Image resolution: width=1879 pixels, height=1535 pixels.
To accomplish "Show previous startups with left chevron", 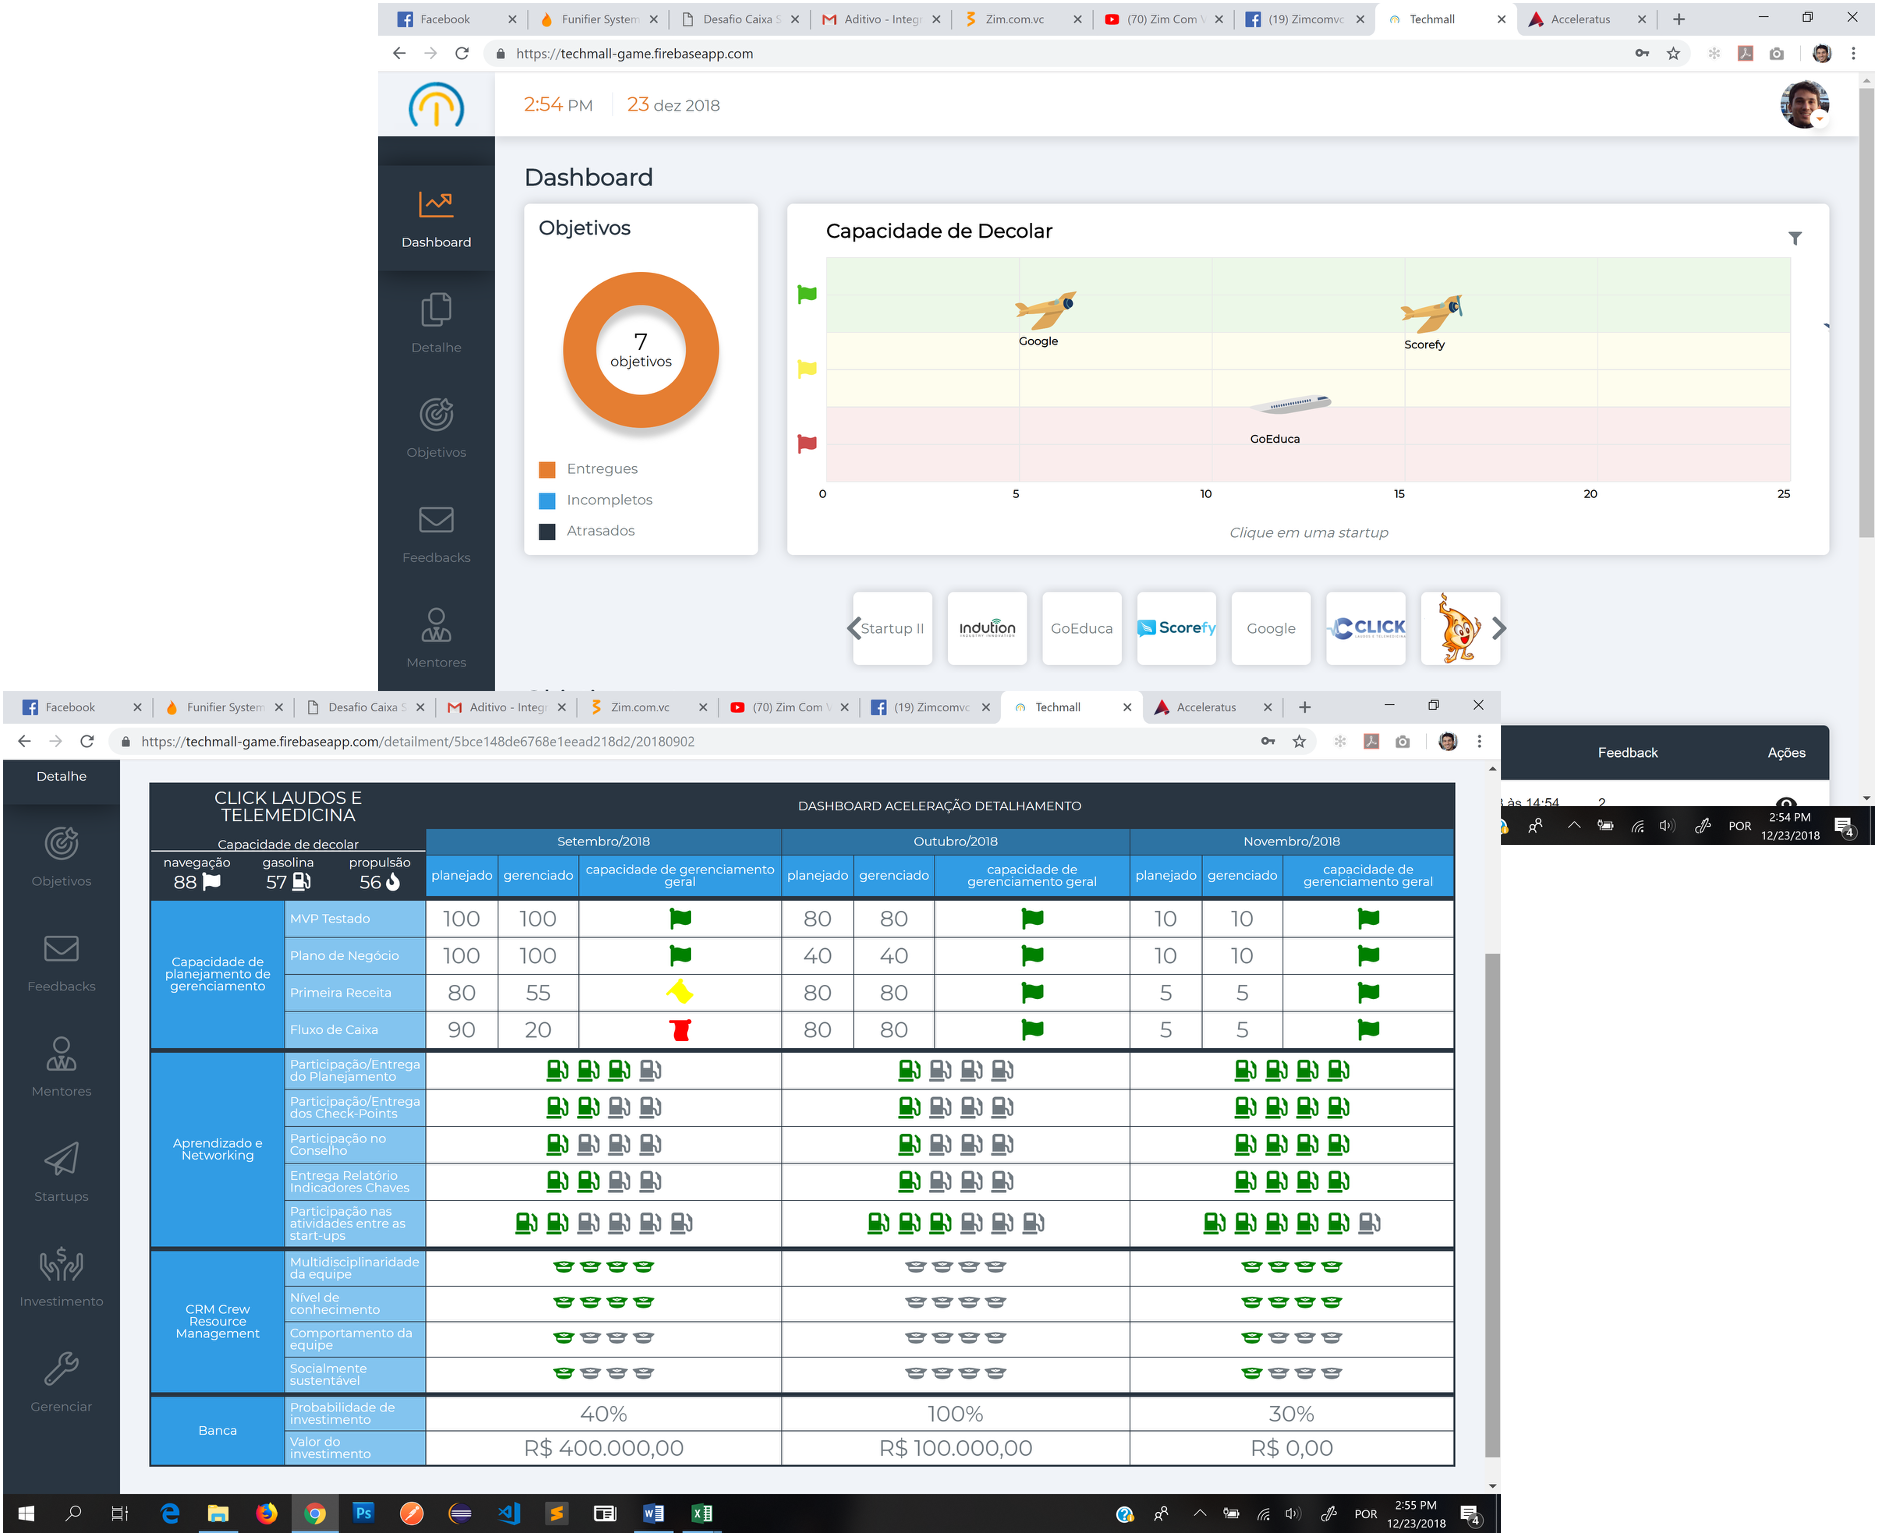I will pos(853,628).
